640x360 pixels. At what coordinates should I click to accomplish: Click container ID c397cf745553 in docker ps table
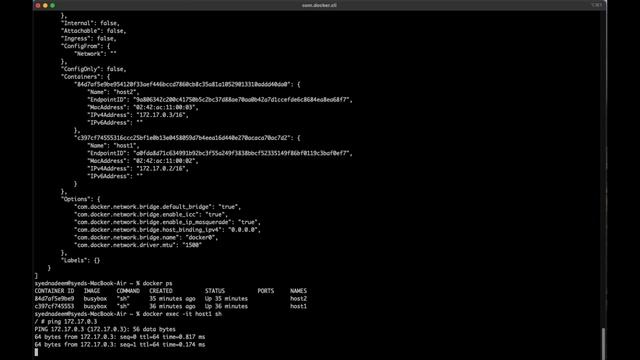[x=54, y=306]
